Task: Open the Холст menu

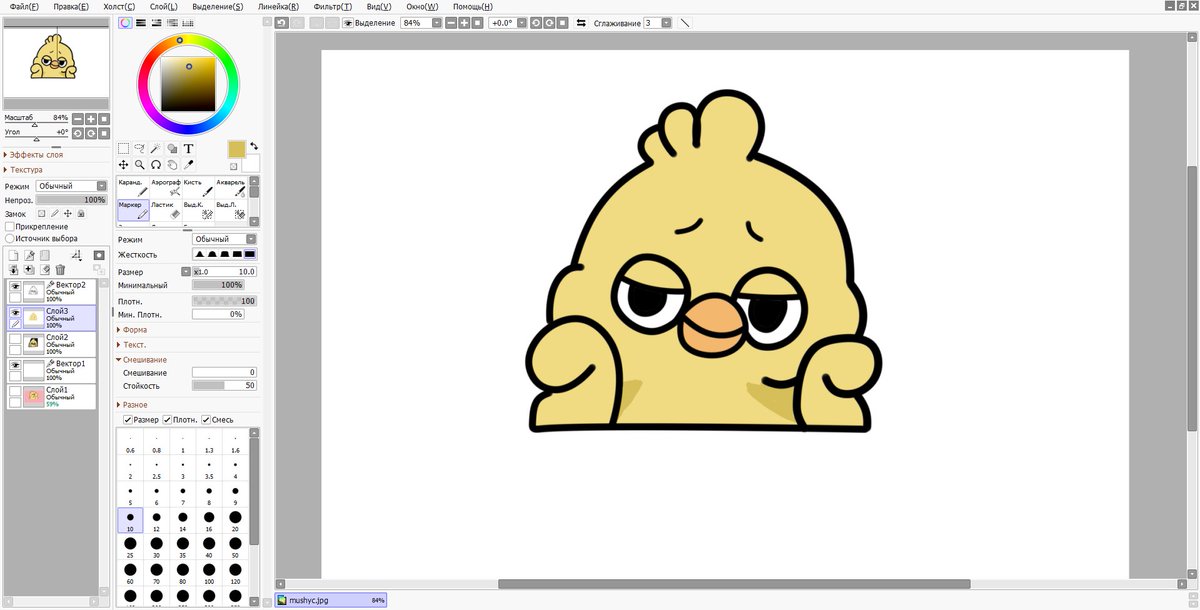Action: pyautogui.click(x=119, y=6)
